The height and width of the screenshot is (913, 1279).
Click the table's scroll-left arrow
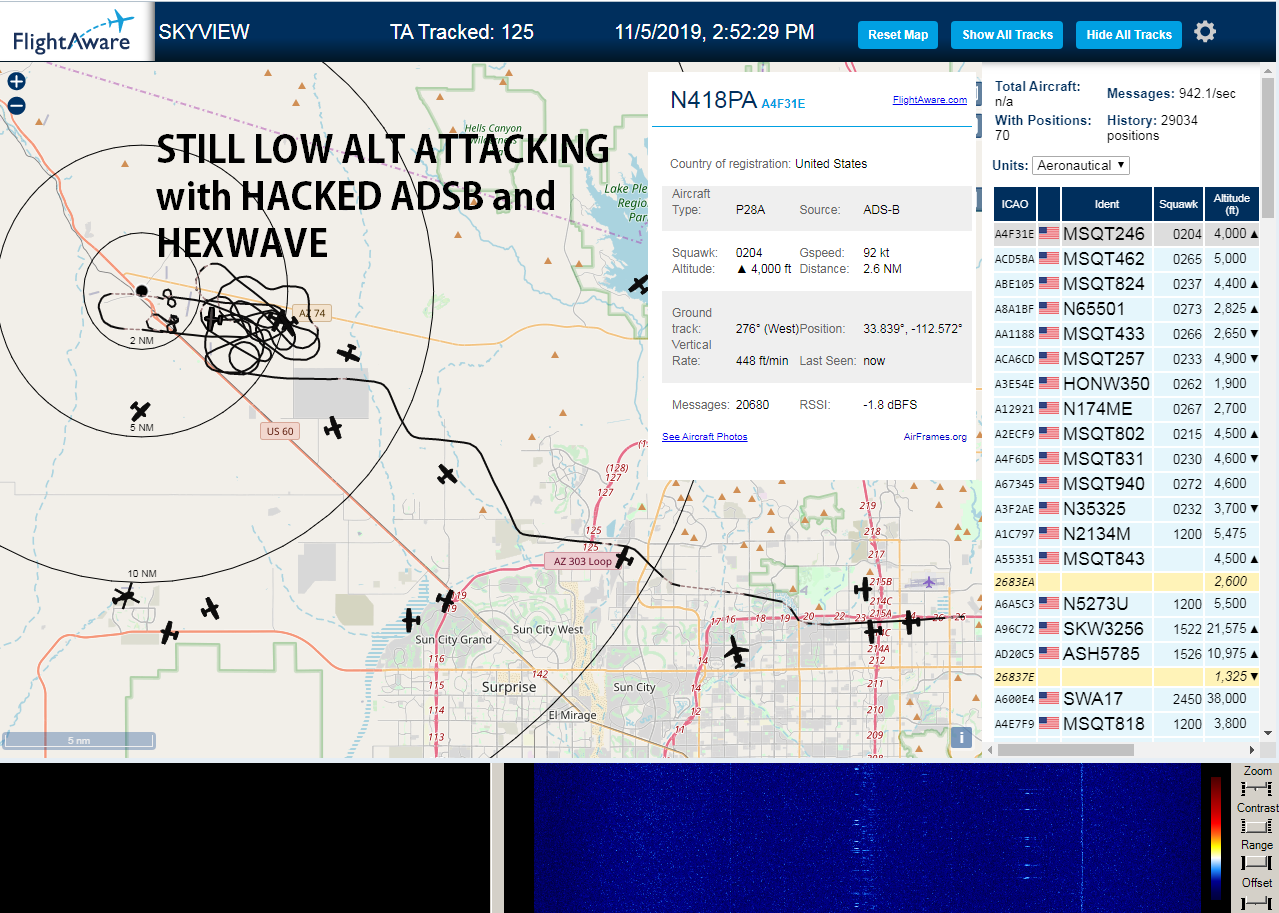(x=990, y=749)
